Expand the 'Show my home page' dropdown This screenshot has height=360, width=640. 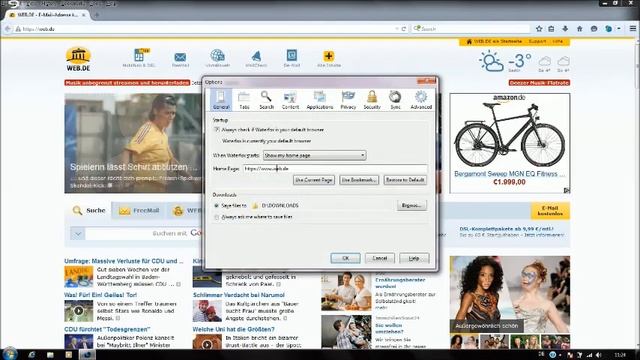tap(314, 155)
